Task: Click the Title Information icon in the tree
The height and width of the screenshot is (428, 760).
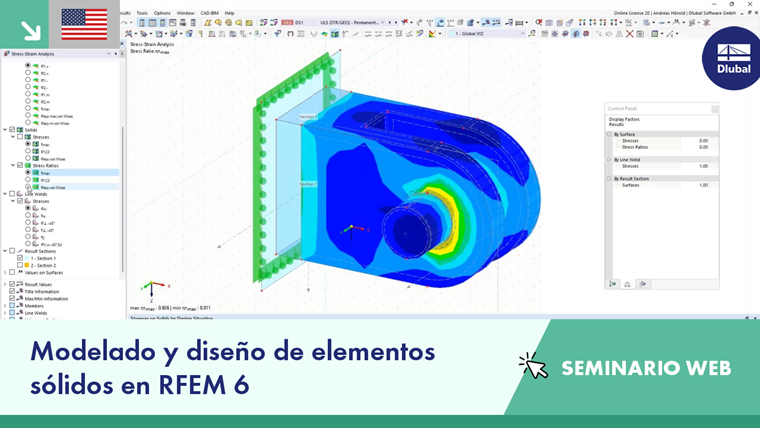Action: click(20, 291)
